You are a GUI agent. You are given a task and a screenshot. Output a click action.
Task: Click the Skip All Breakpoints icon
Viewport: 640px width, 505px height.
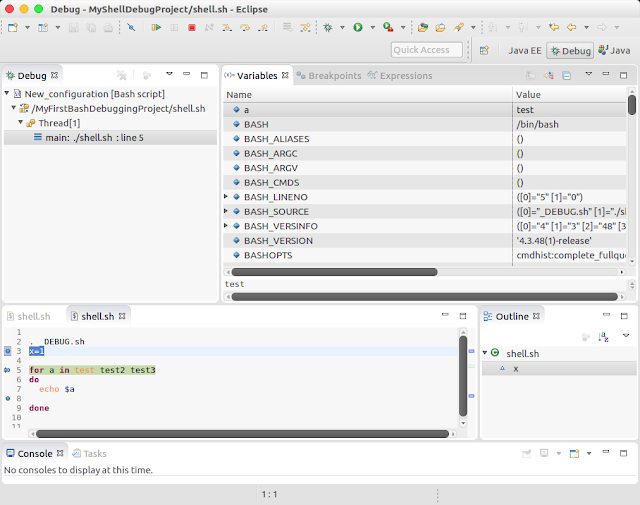[x=131, y=27]
